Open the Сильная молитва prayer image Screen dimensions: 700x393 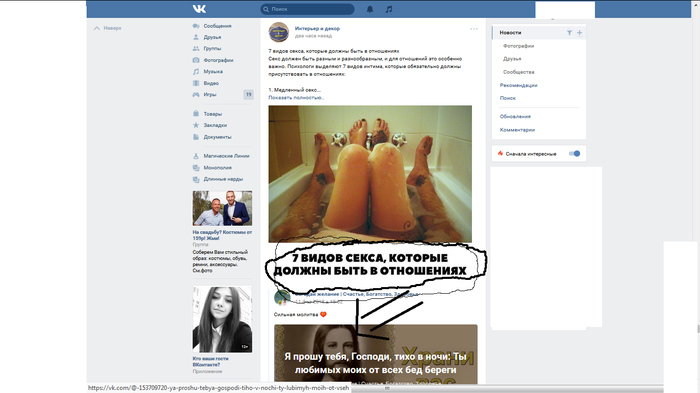(x=375, y=354)
